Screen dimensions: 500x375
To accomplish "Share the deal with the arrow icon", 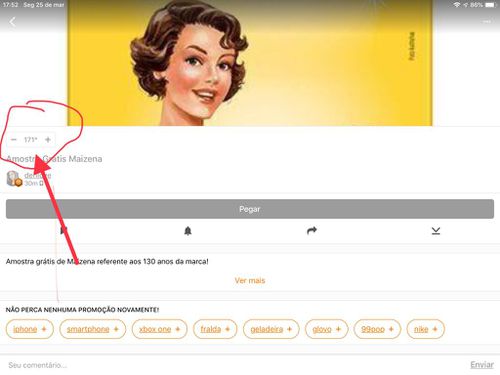I will click(312, 230).
